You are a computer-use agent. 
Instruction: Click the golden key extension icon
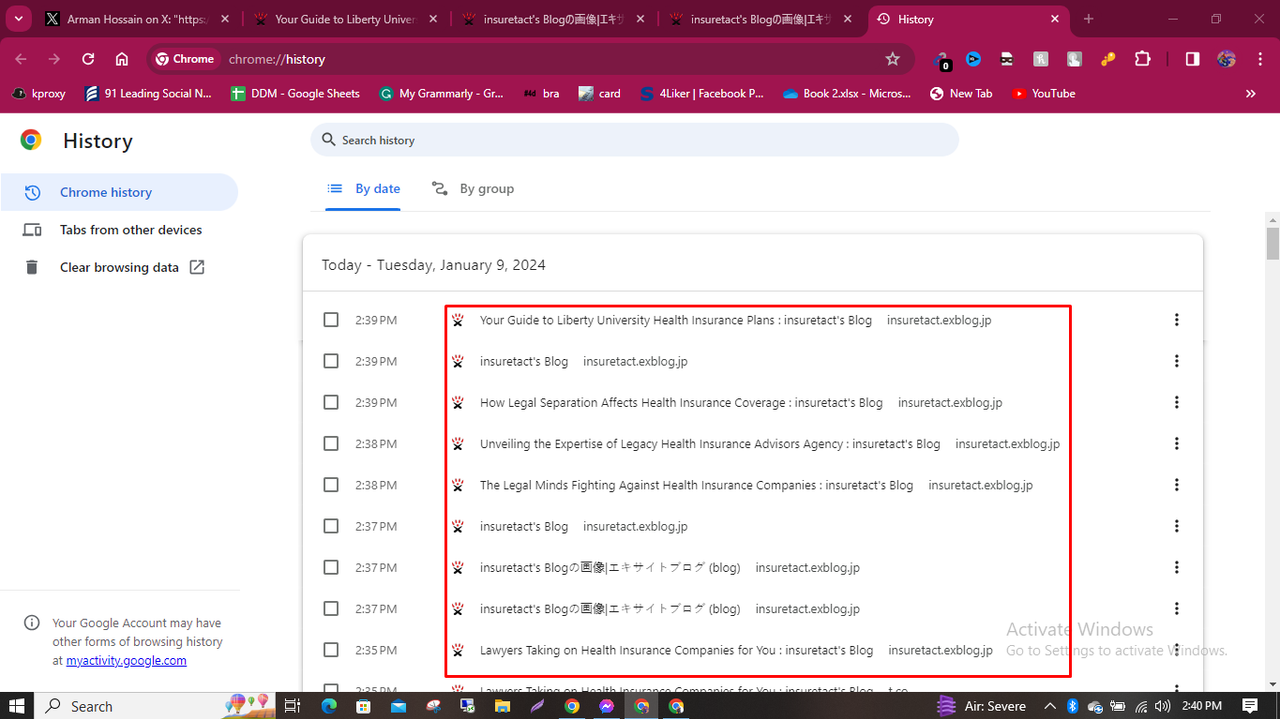1108,59
